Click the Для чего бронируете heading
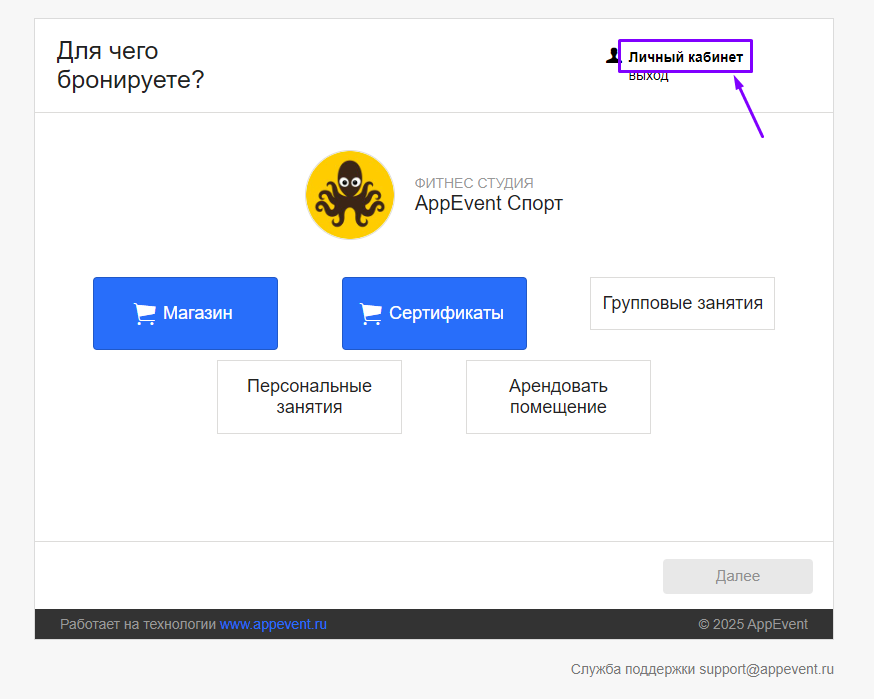 coord(130,65)
